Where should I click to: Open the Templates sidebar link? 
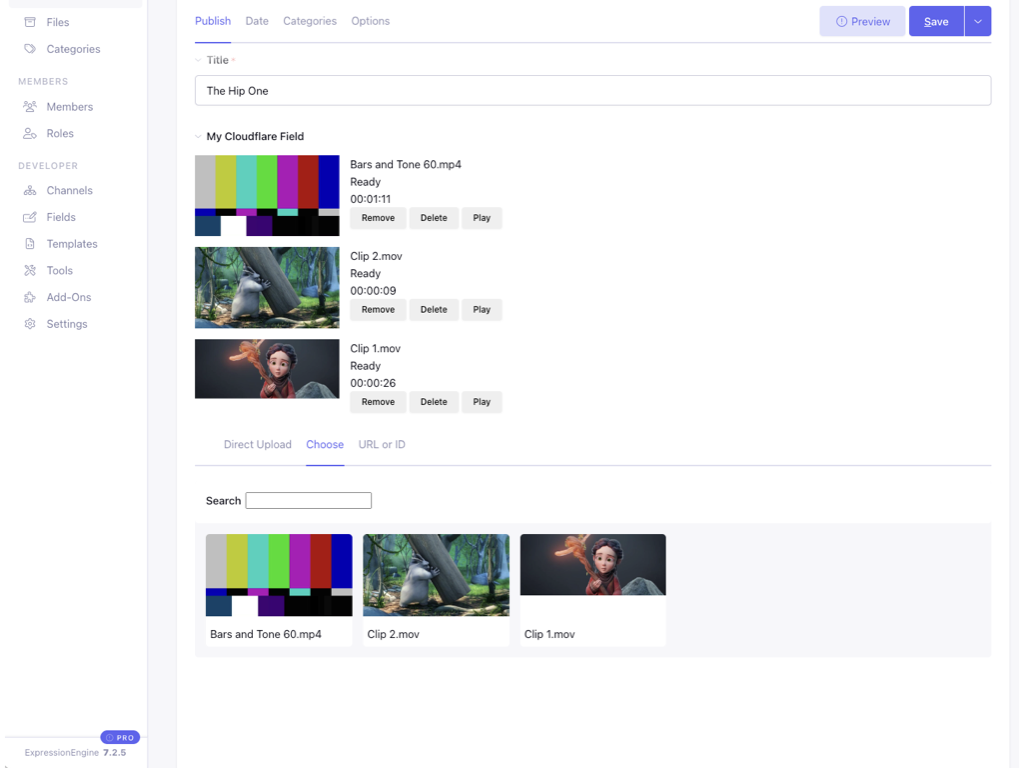(72, 244)
